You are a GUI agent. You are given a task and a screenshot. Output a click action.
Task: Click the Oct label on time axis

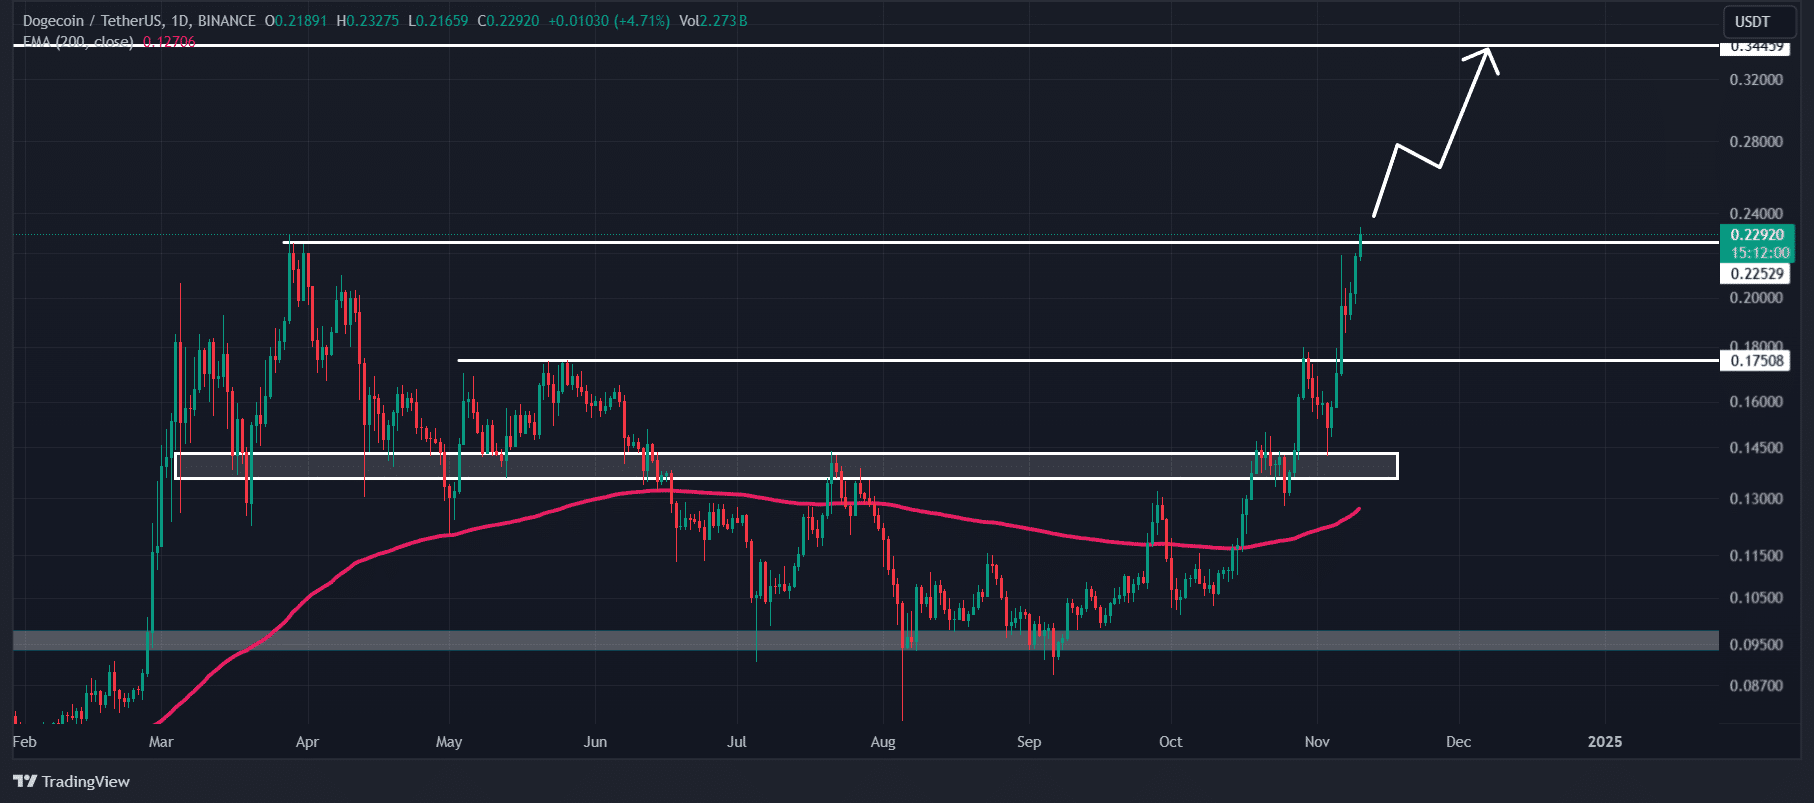point(1170,741)
